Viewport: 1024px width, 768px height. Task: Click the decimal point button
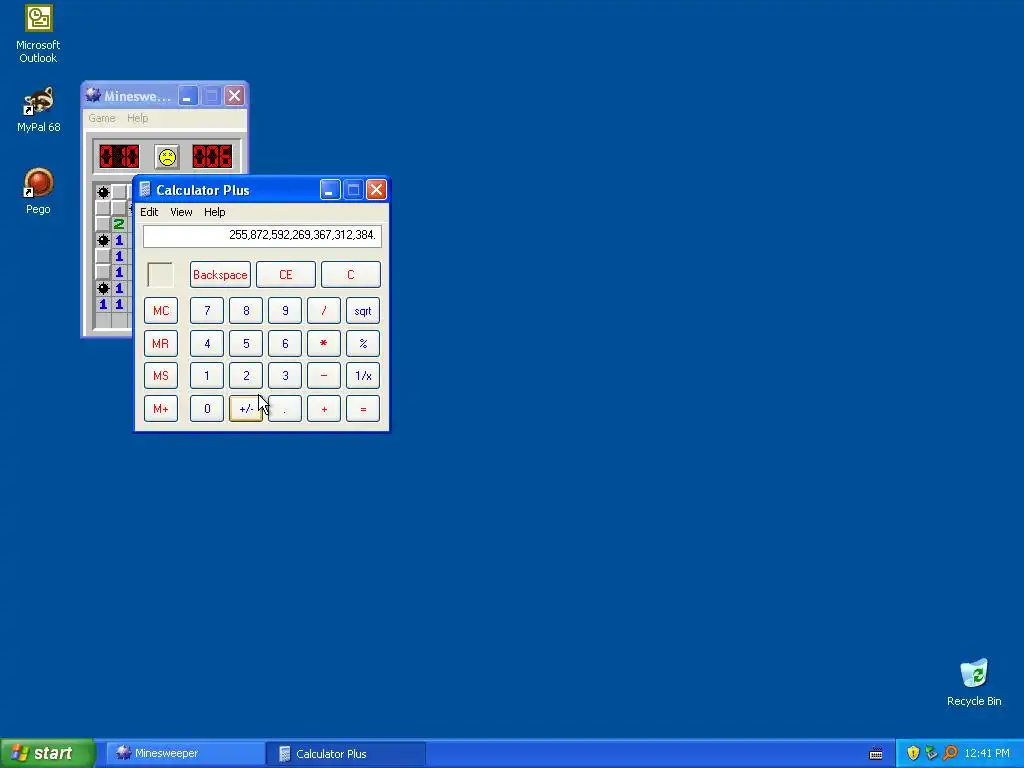coord(285,409)
